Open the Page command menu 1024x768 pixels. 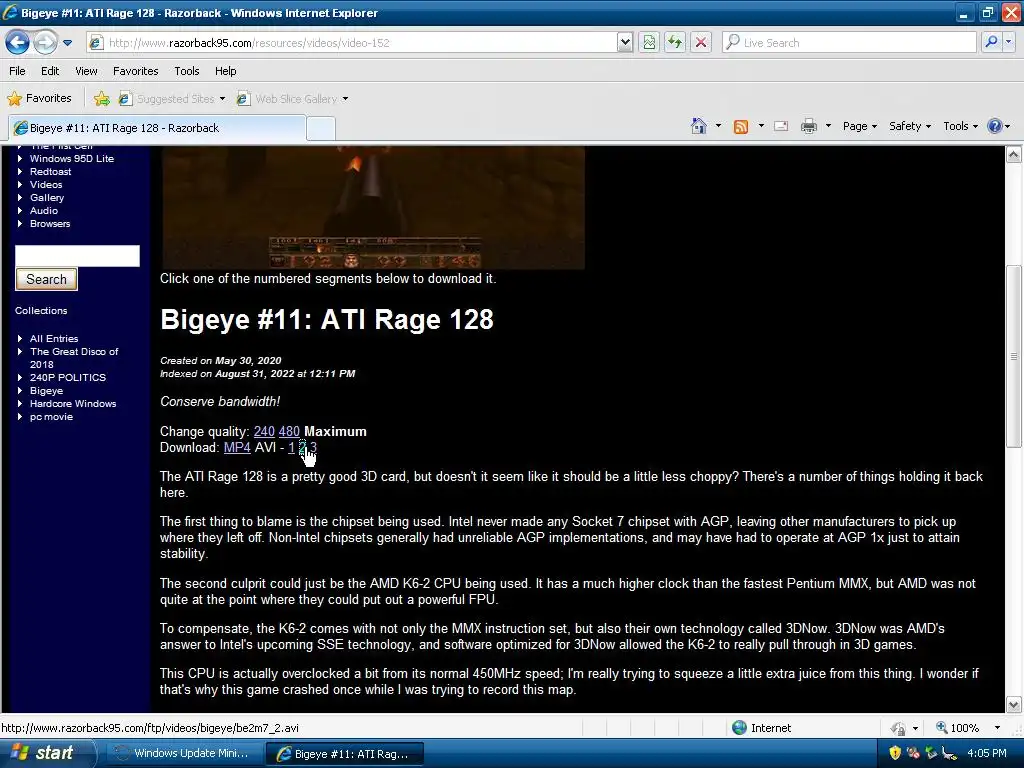859,126
